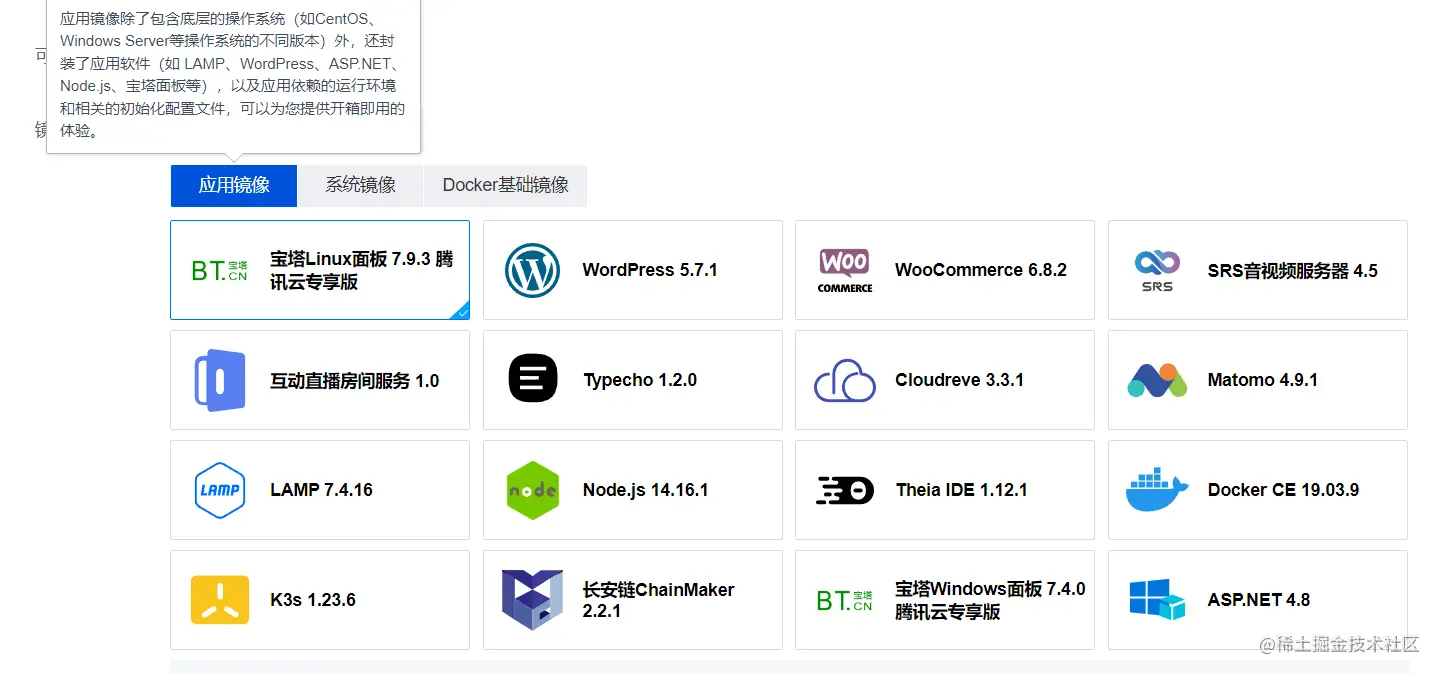
Task: Click the Cloudreve cloud icon
Action: (845, 380)
